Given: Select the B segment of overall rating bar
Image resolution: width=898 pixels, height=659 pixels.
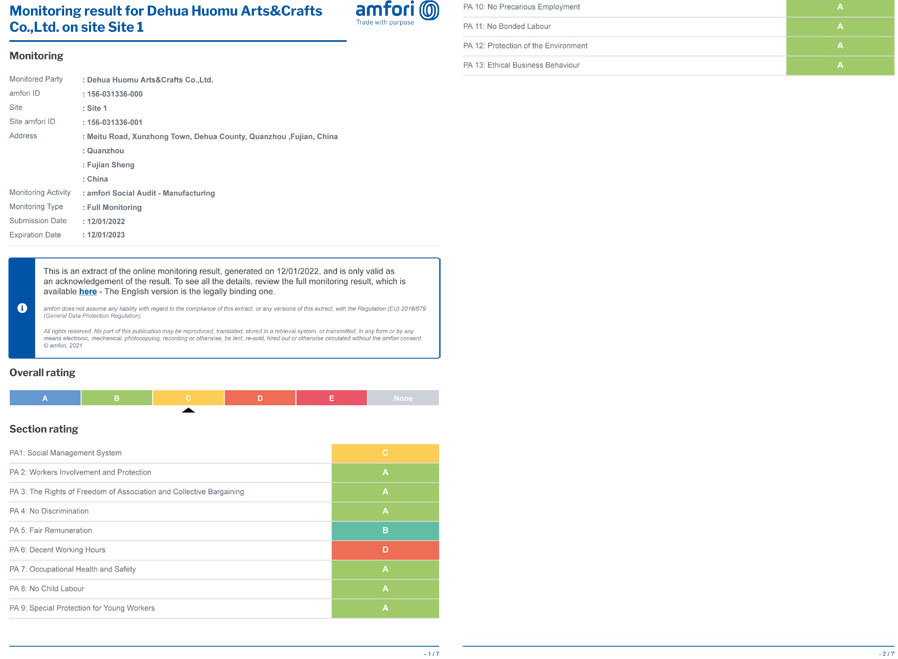Looking at the screenshot, I should pos(117,398).
